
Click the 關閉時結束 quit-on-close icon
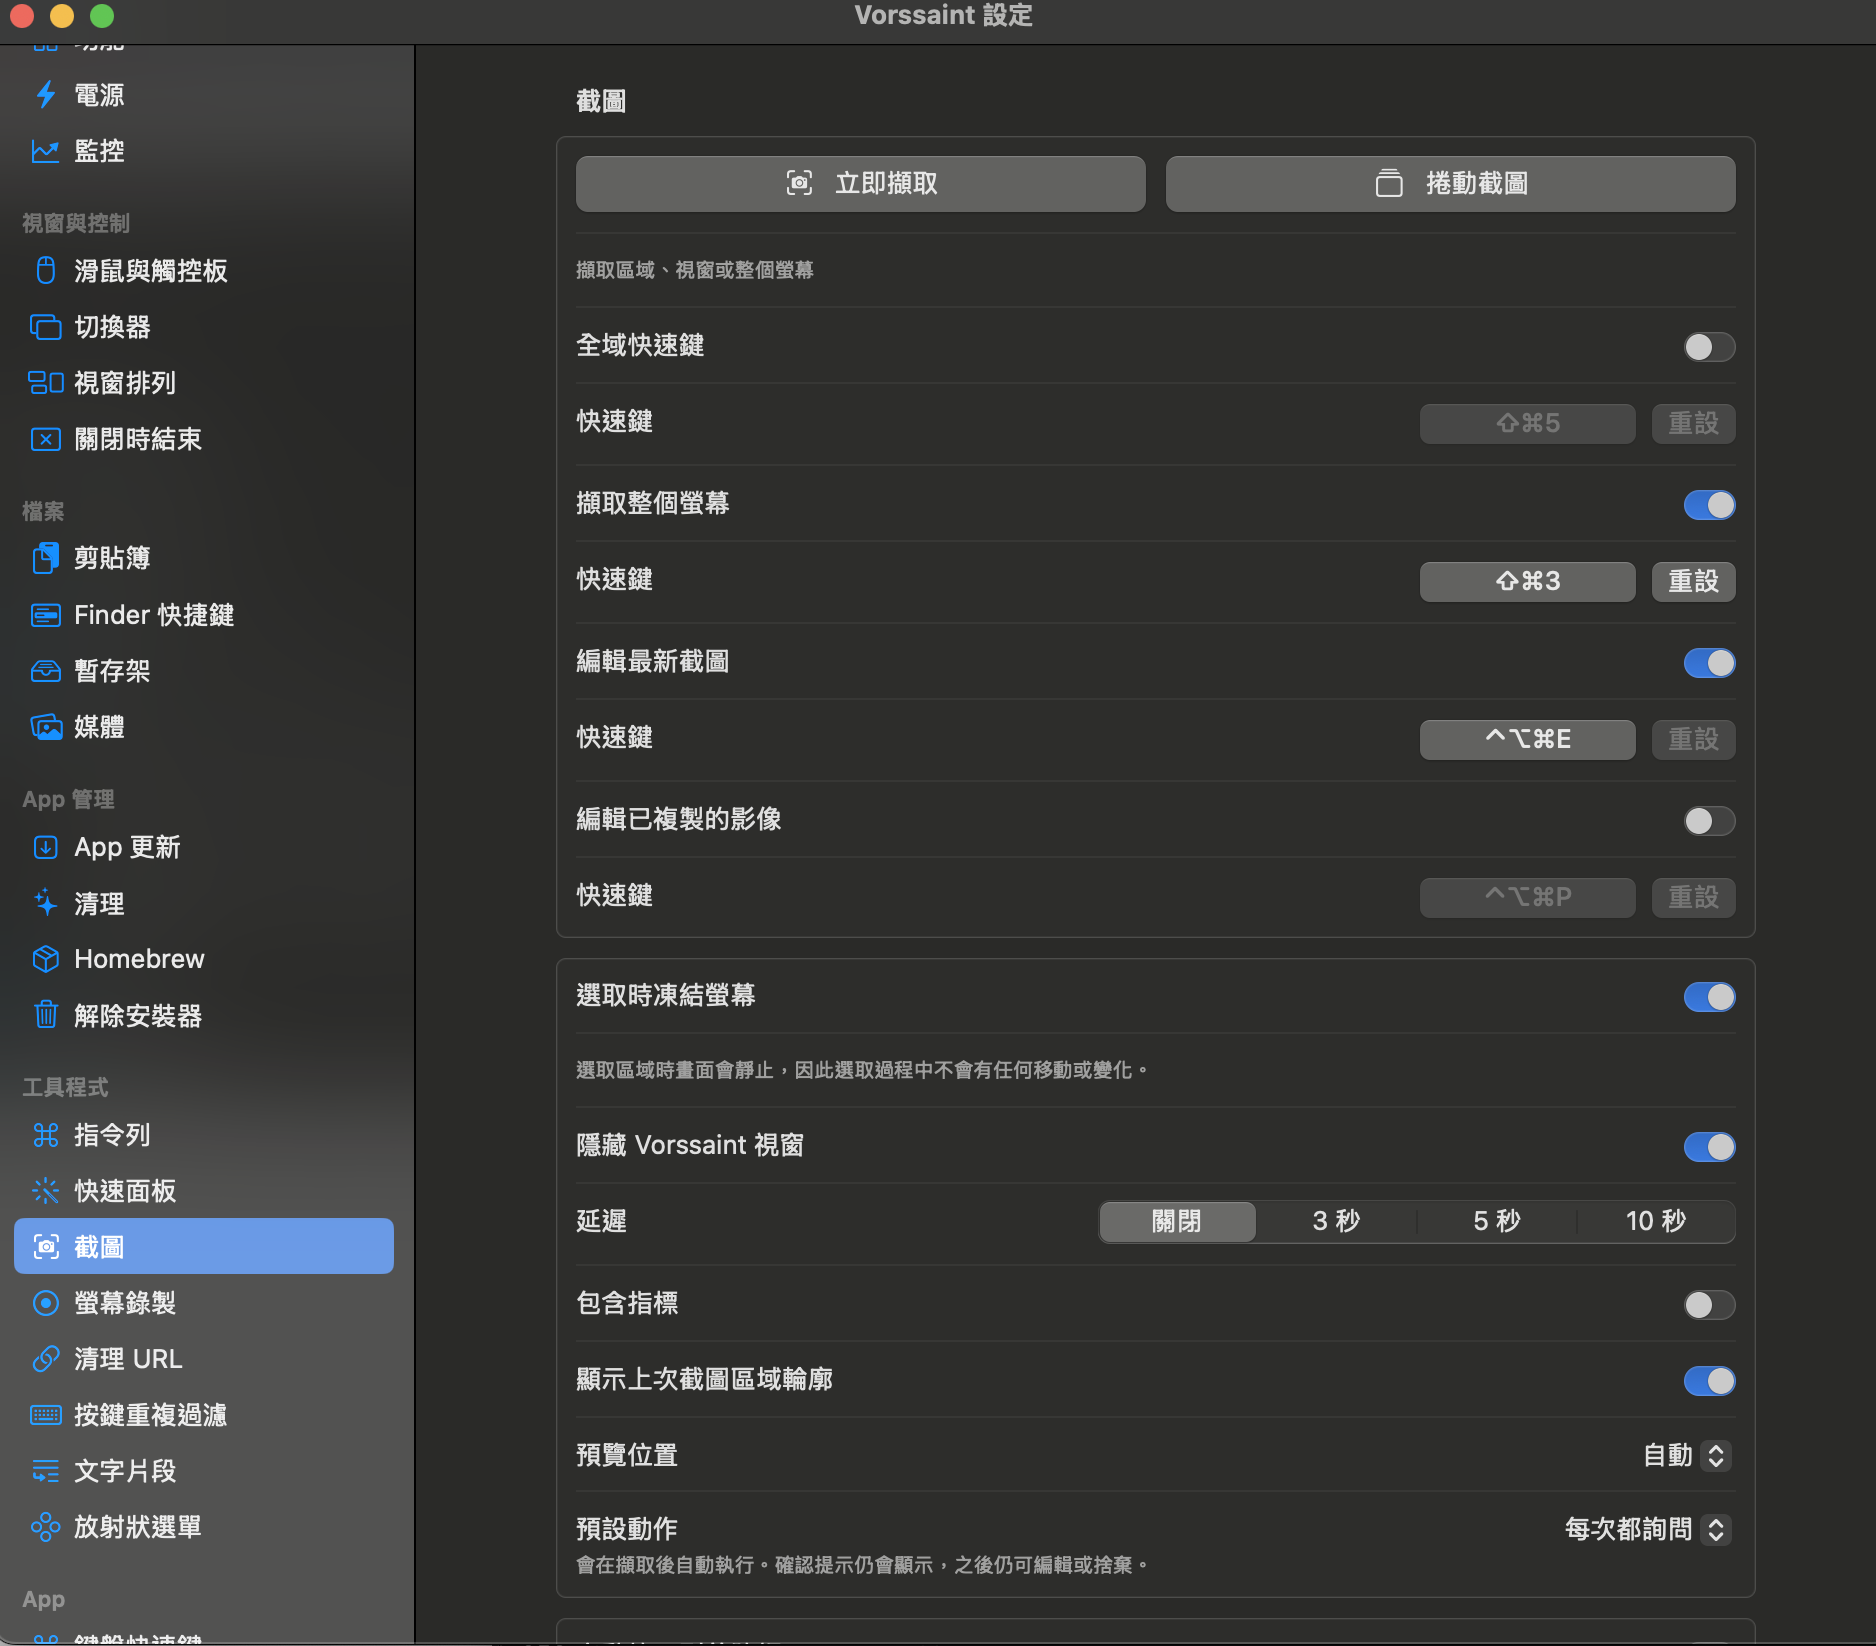[x=46, y=439]
